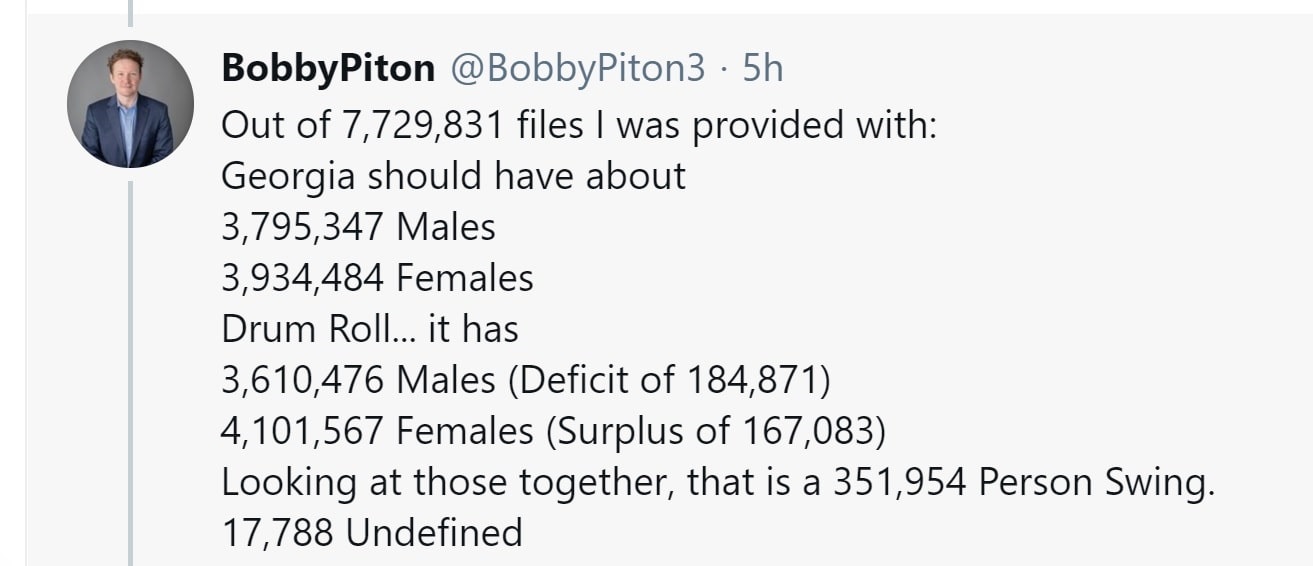Viewport: 1313px width, 566px height.
Task: Click the '3,934,484 Females' line
Action: pyautogui.click(x=377, y=278)
